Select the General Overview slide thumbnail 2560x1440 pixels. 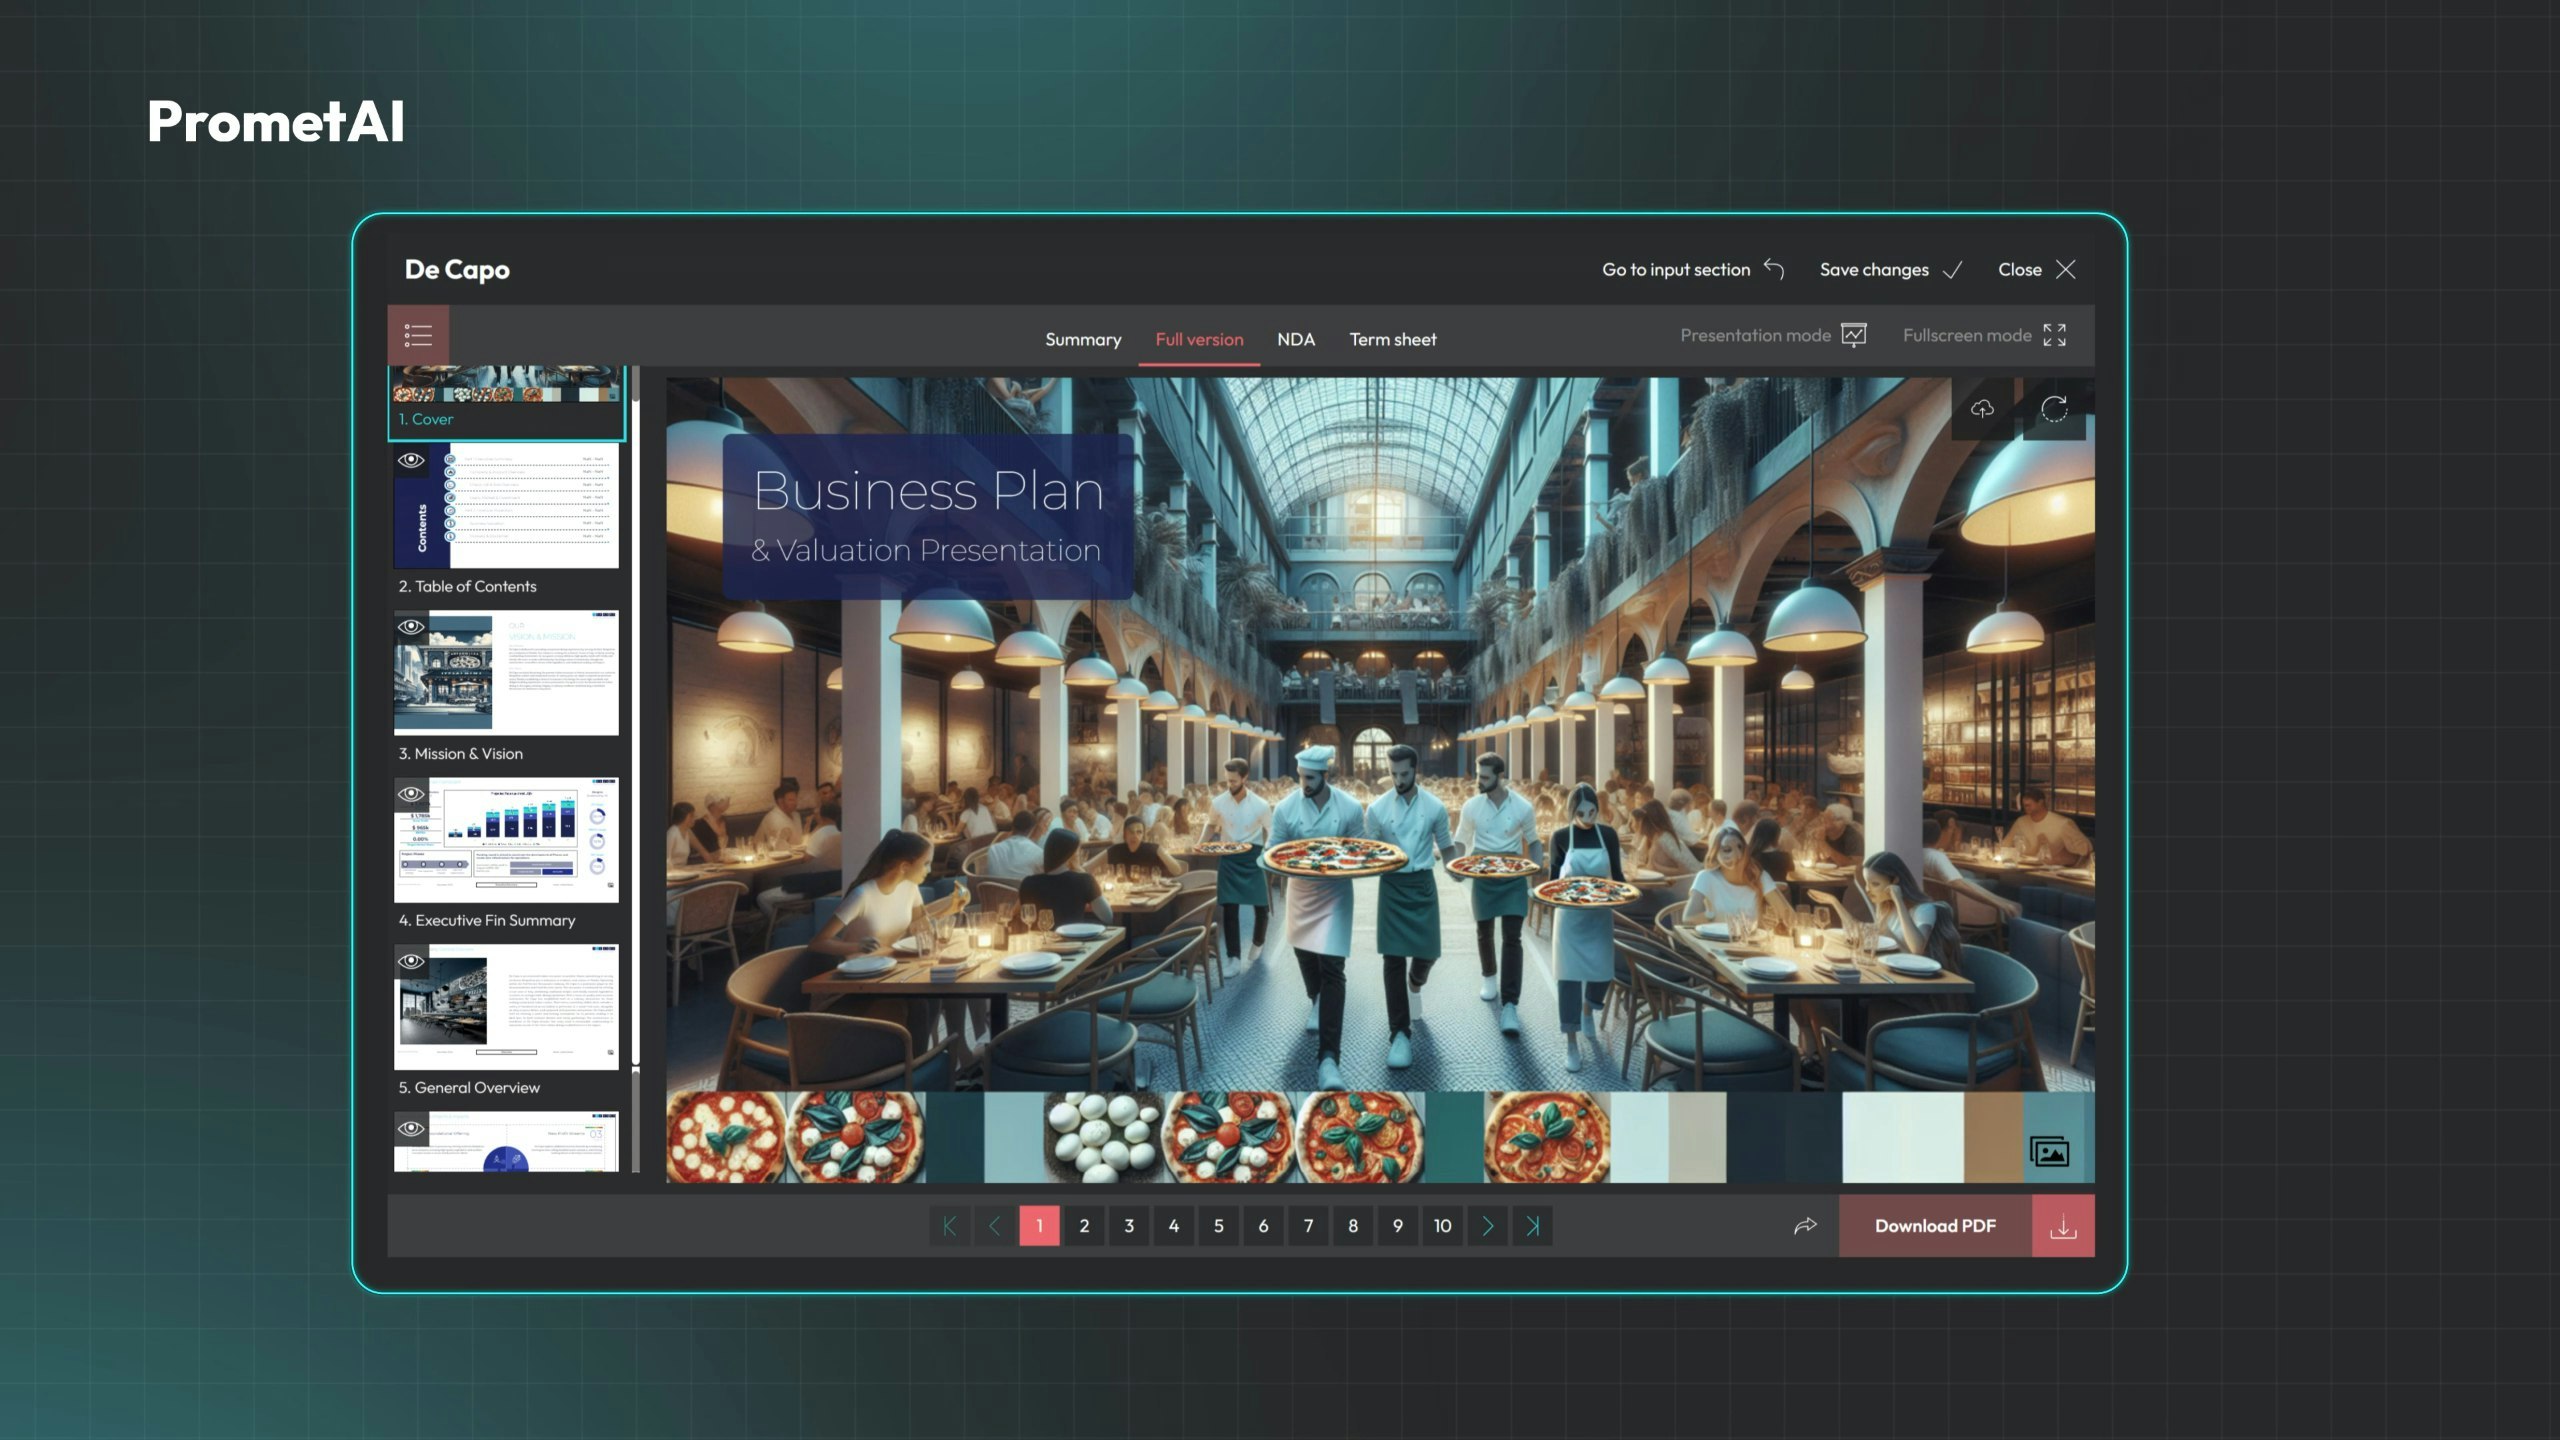pyautogui.click(x=506, y=1007)
